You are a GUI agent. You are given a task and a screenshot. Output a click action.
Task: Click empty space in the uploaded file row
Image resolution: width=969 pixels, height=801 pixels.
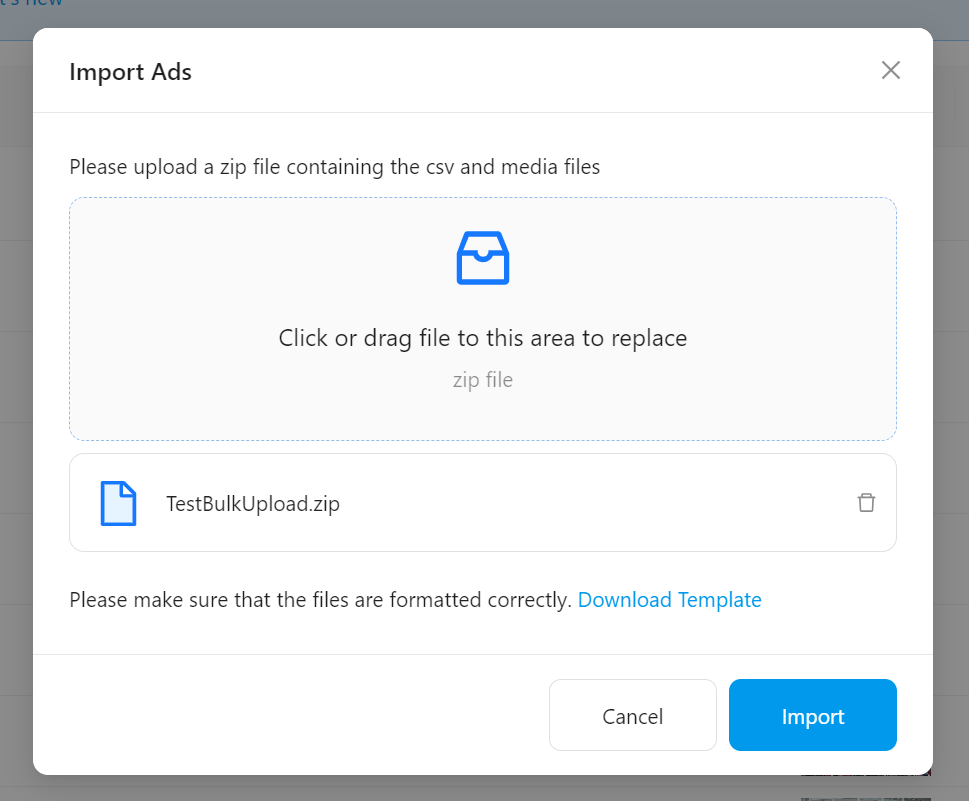600,503
